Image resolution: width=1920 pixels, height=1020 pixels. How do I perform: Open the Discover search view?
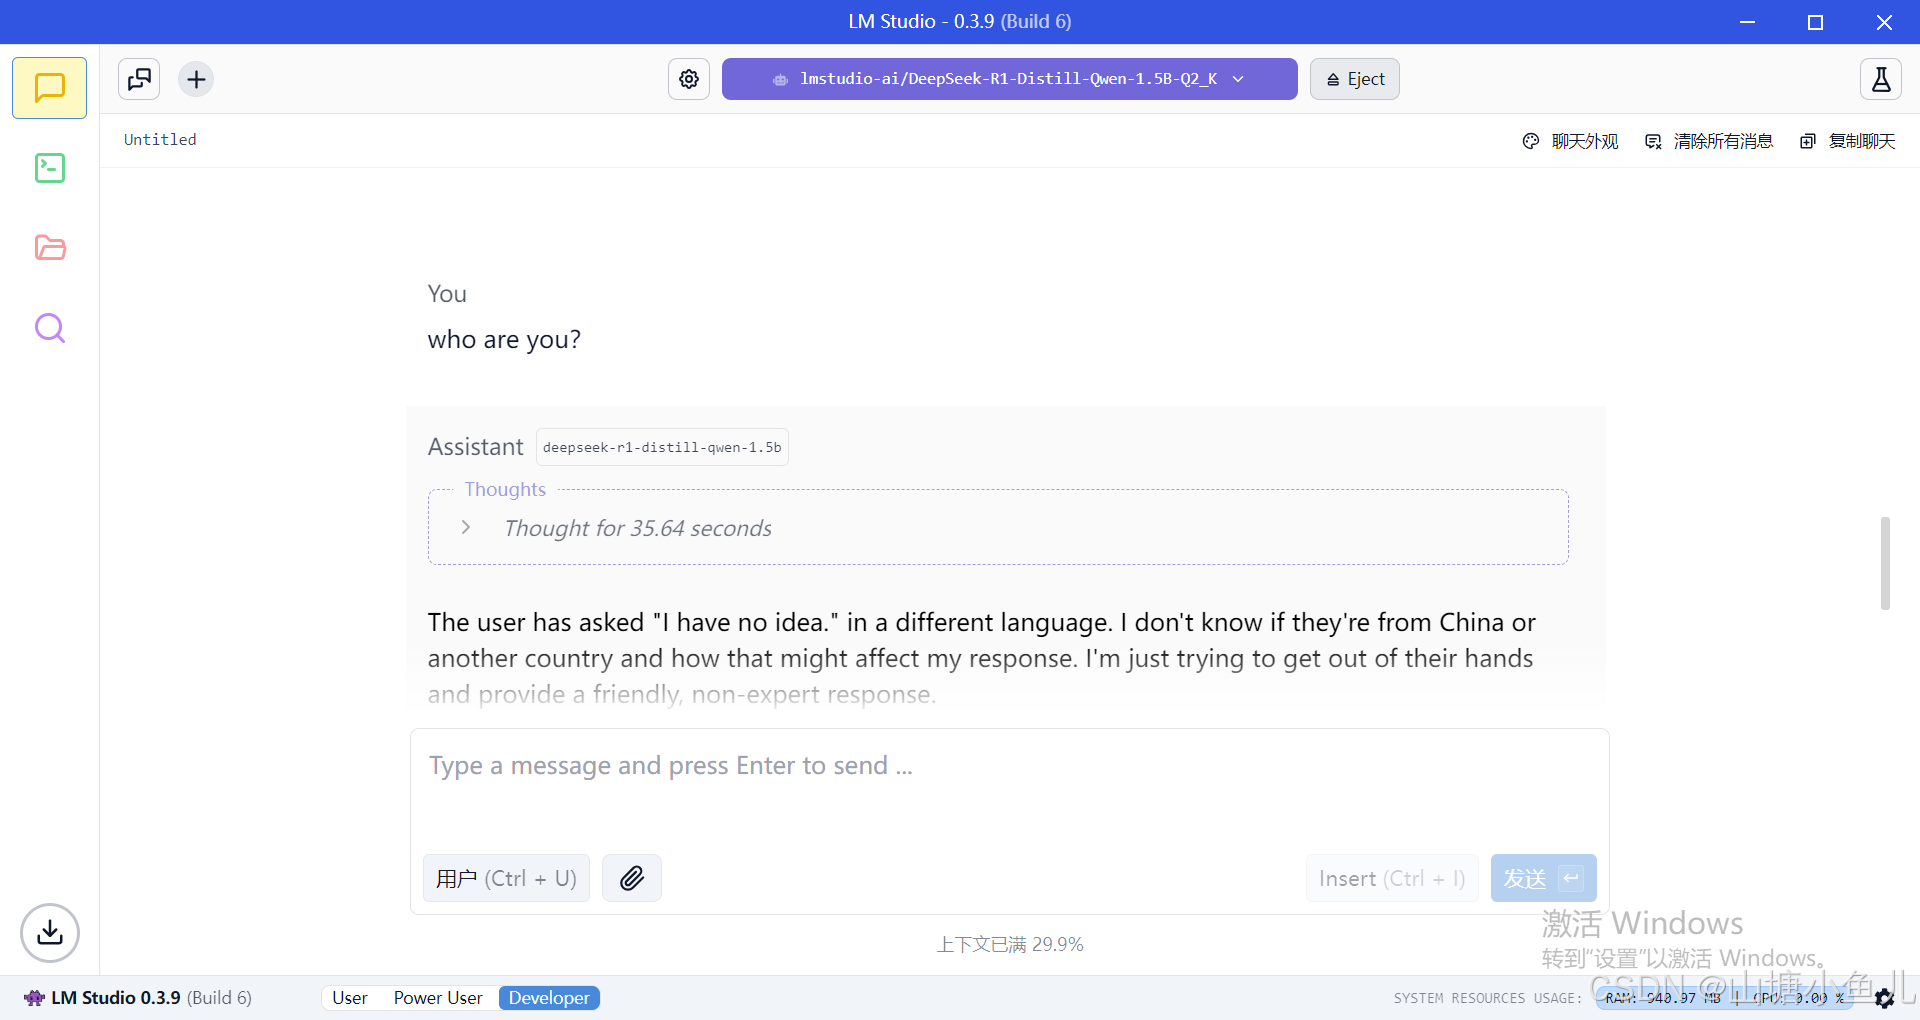(x=50, y=328)
